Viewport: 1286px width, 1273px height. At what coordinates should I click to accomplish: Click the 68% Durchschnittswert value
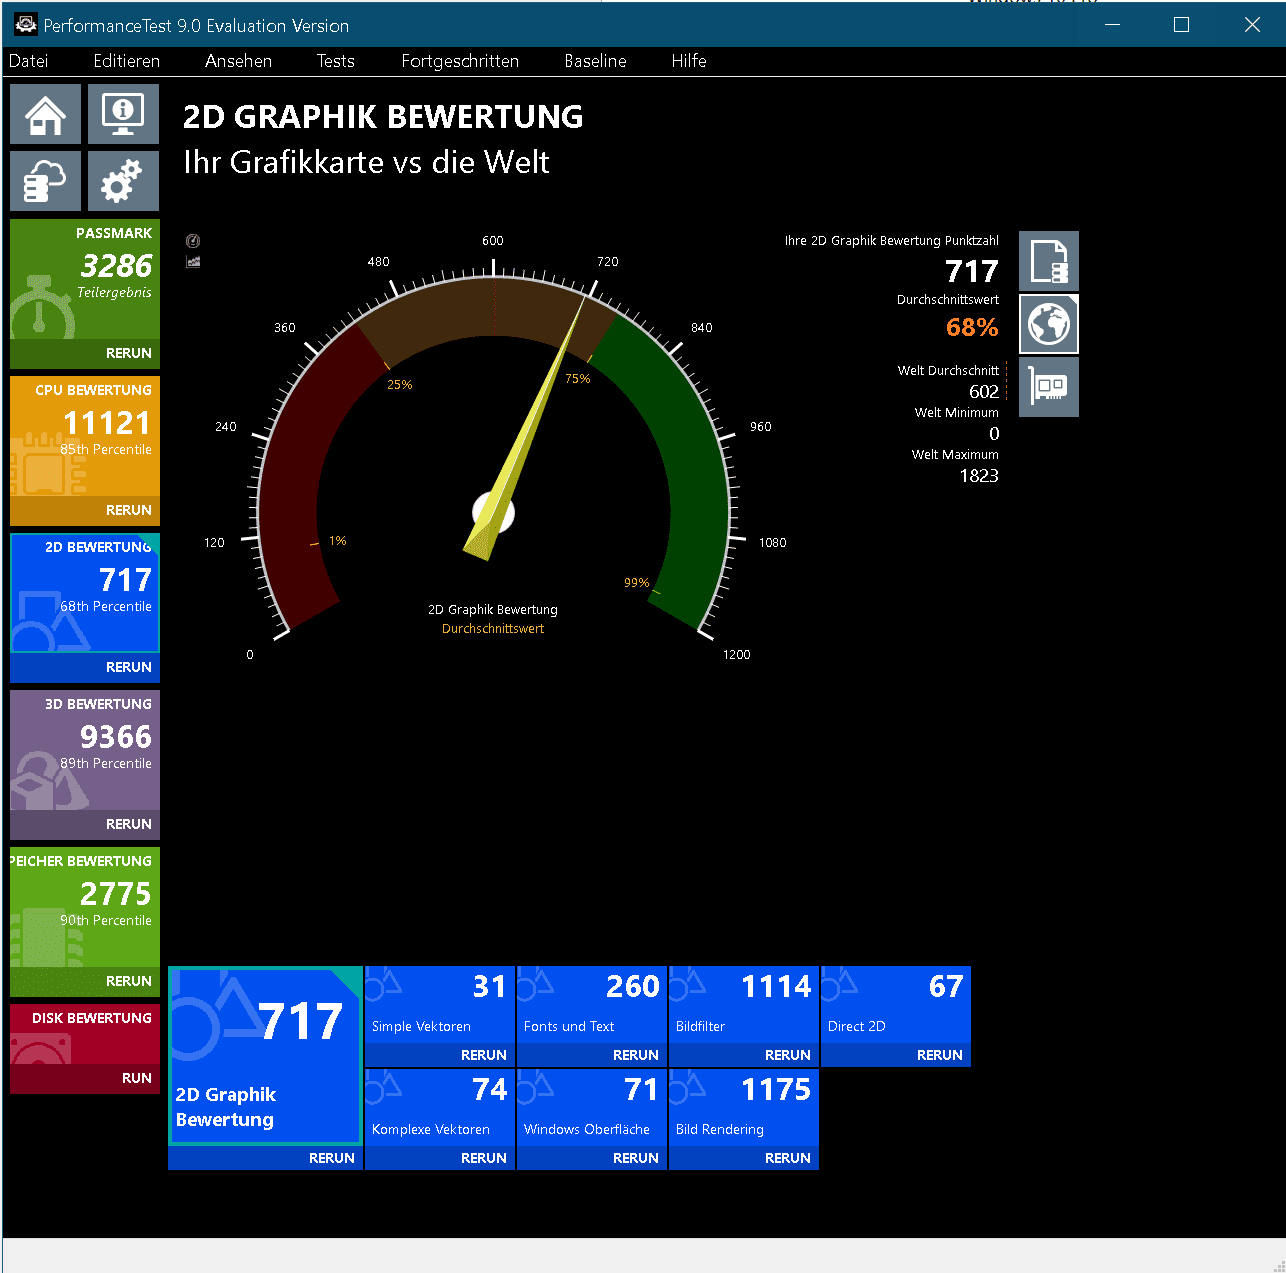972,327
